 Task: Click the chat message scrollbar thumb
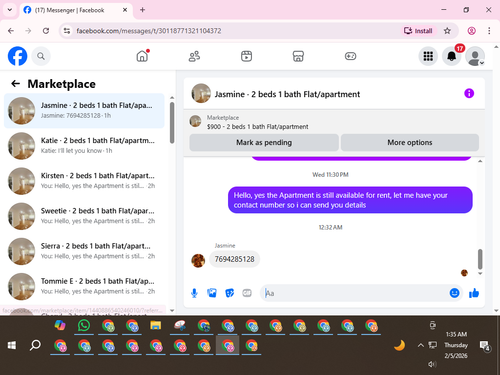pyautogui.click(x=480, y=259)
